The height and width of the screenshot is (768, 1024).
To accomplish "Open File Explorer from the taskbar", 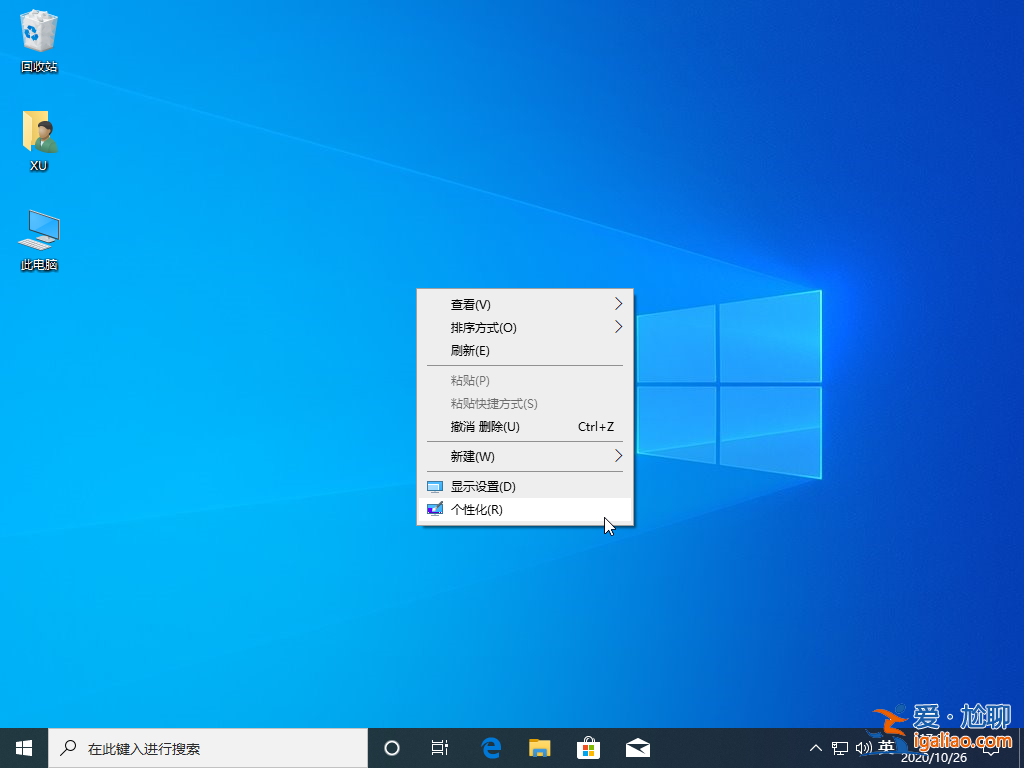I will pyautogui.click(x=539, y=747).
